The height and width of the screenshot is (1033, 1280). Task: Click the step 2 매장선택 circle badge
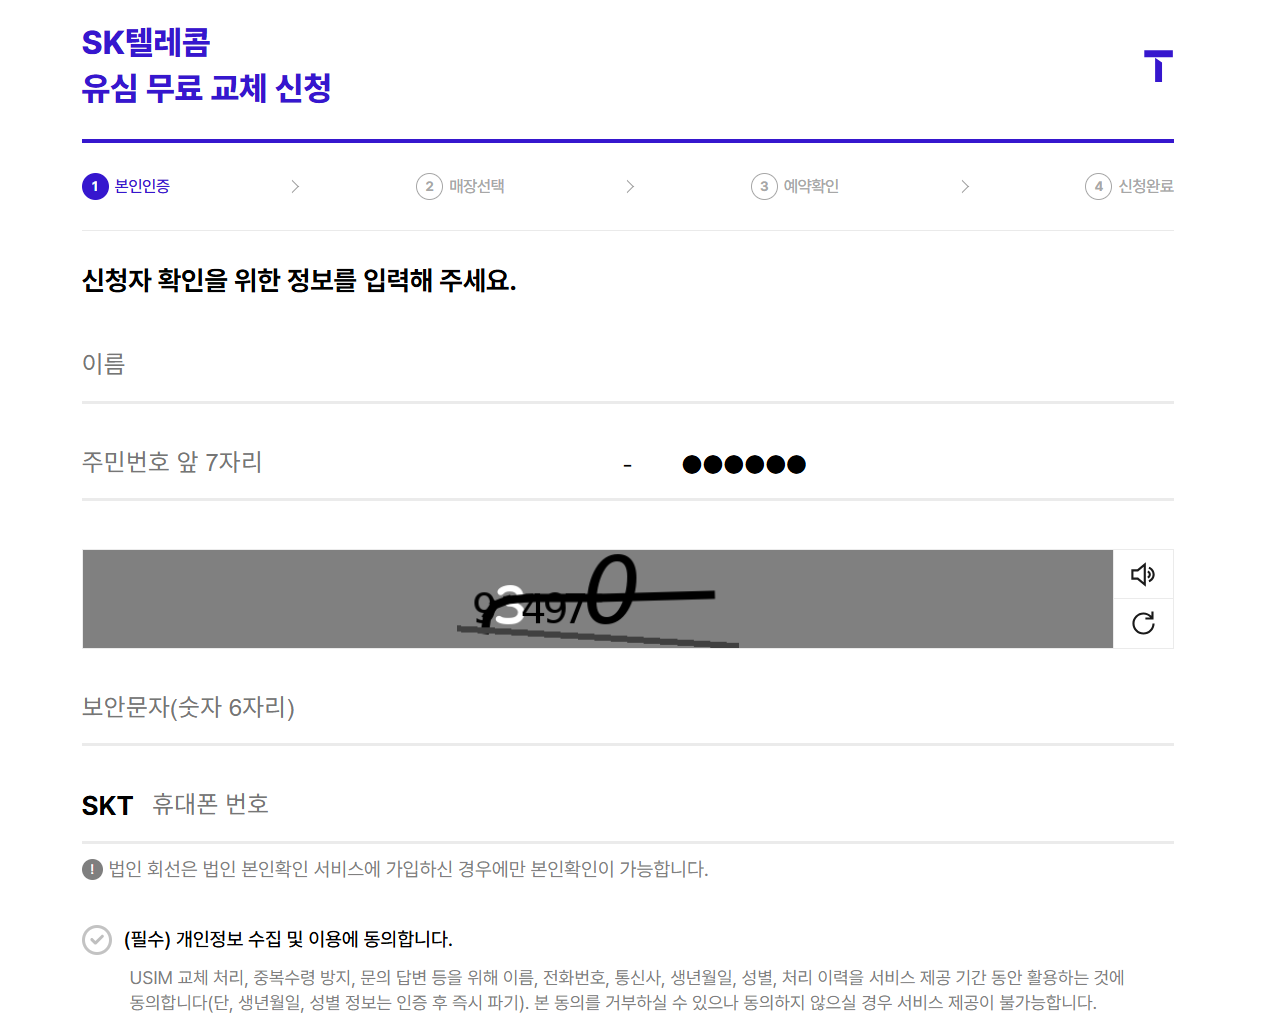[x=429, y=186]
